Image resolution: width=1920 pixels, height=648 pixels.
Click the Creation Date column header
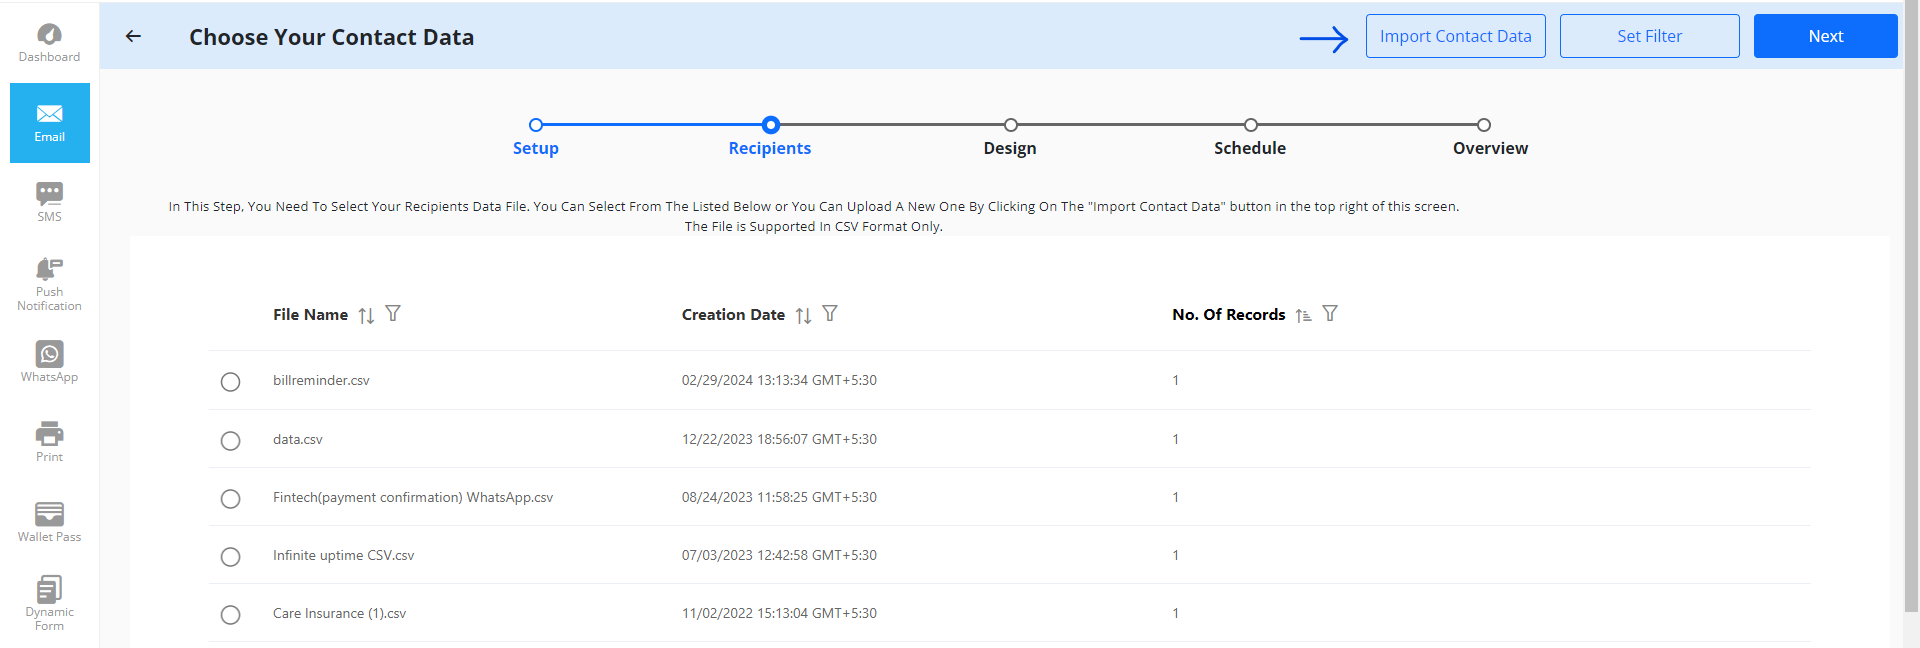[733, 314]
